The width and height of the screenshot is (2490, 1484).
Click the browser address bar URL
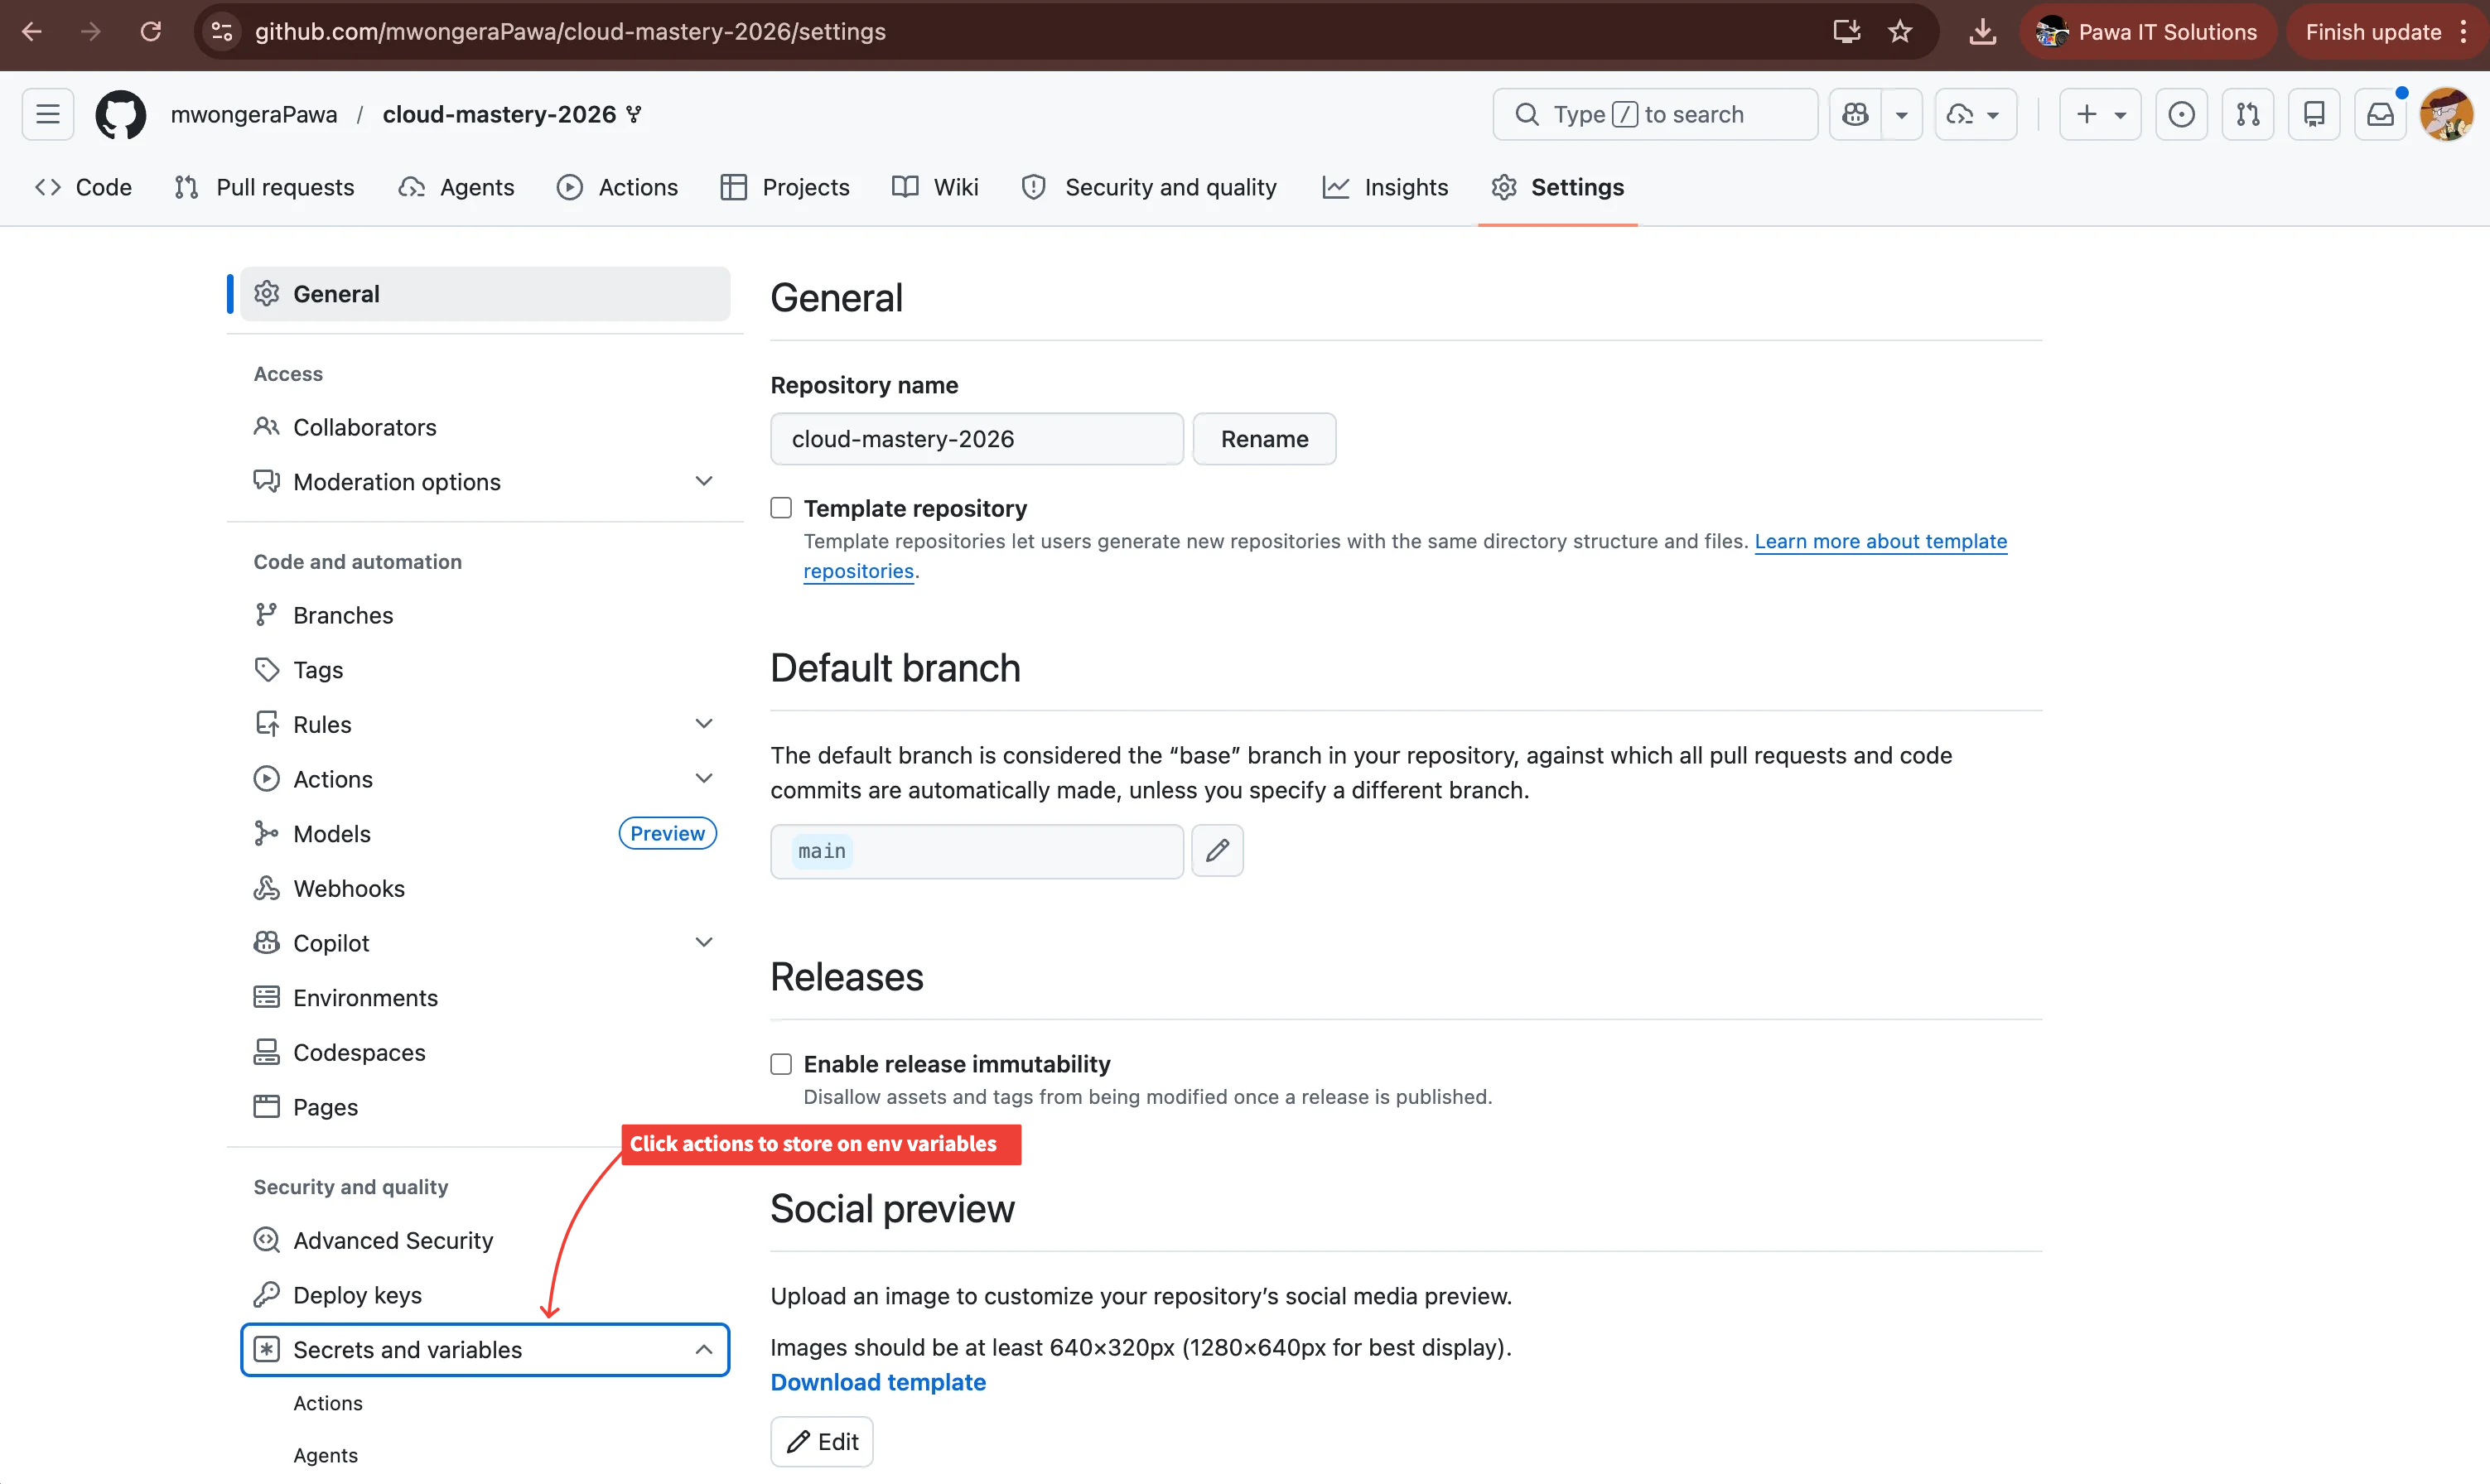point(570,31)
